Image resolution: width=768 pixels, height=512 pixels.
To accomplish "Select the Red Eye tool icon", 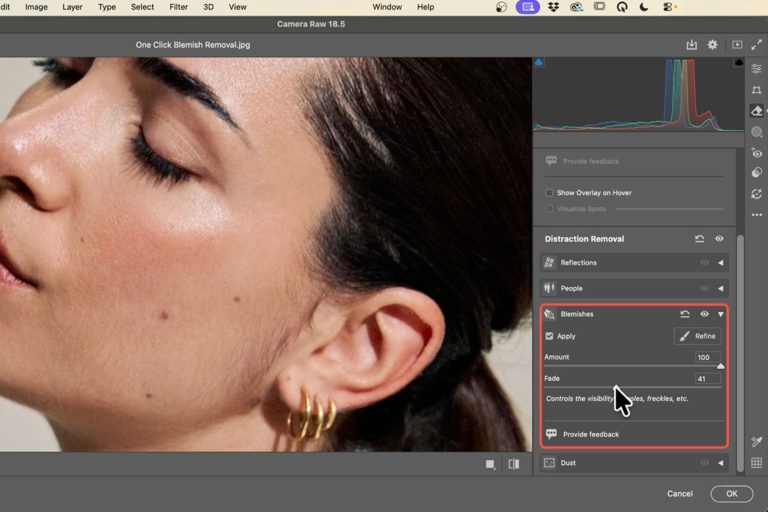I will pyautogui.click(x=757, y=153).
